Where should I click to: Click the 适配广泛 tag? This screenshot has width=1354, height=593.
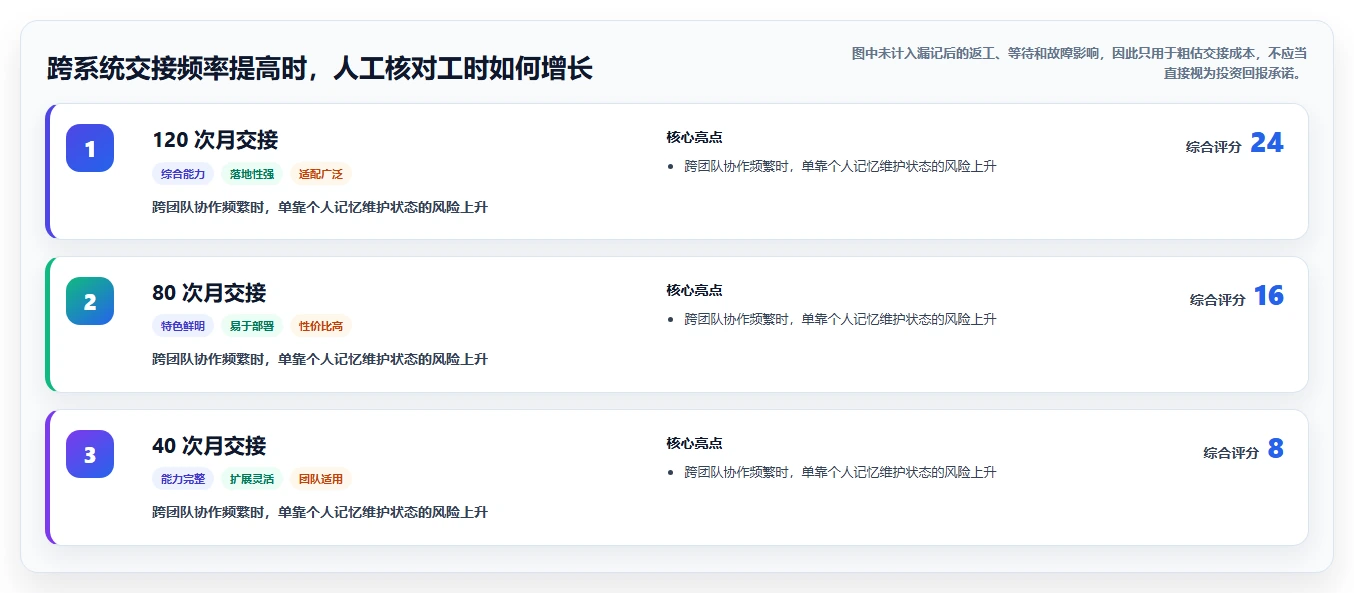[321, 174]
